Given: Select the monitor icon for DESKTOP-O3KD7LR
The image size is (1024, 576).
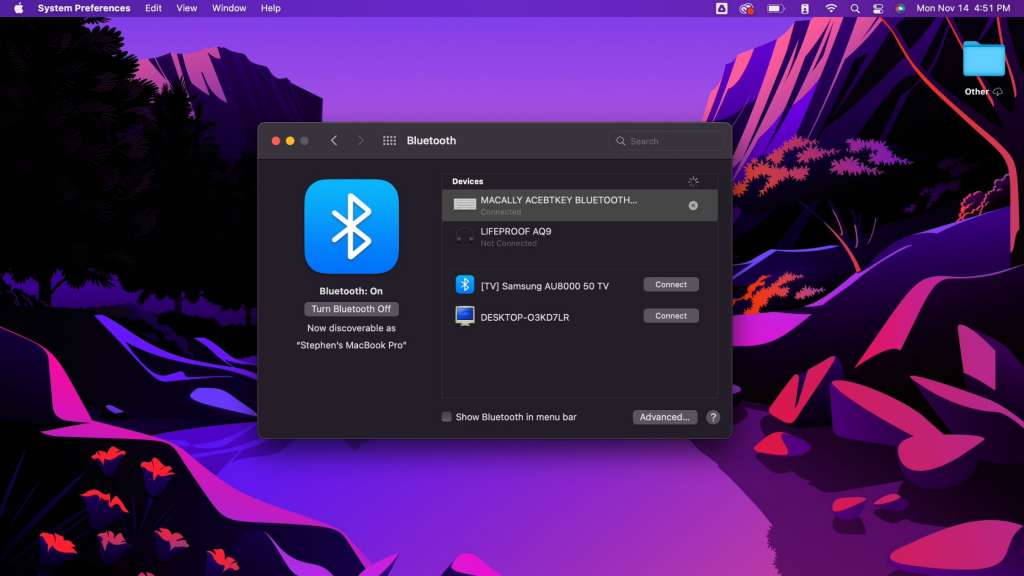Looking at the screenshot, I should [x=464, y=315].
